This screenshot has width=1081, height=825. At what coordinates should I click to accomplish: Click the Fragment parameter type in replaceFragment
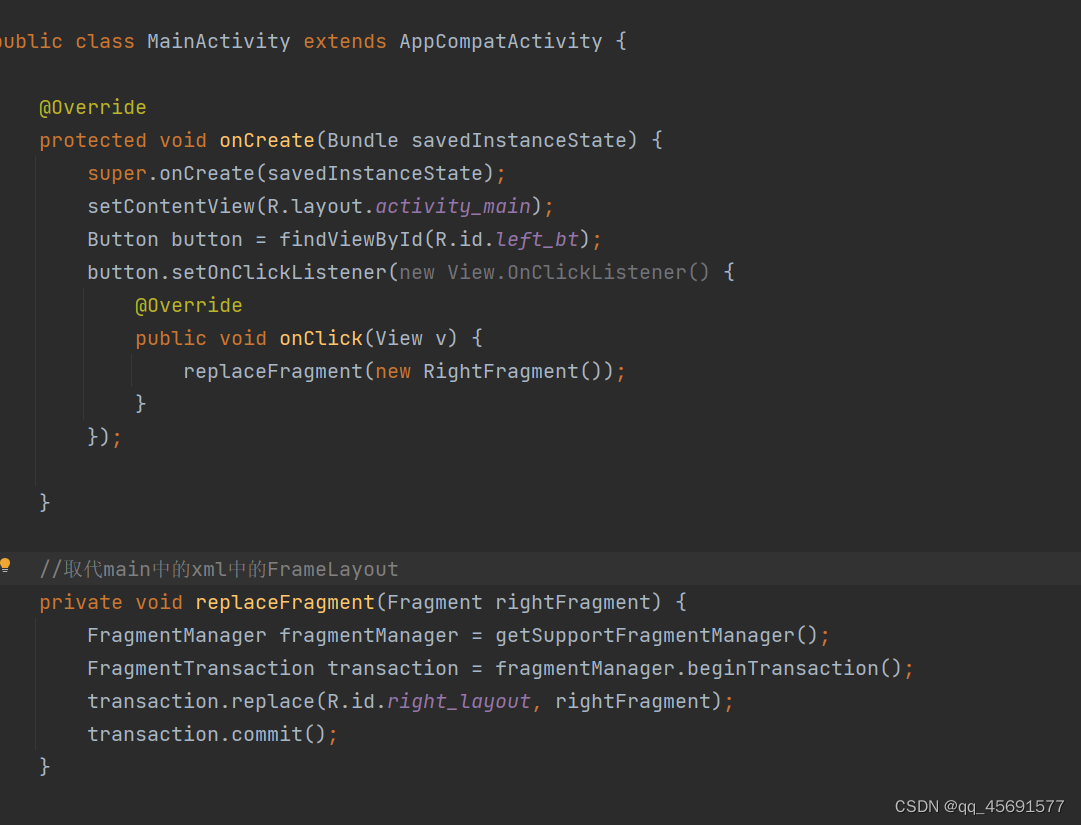click(x=434, y=602)
